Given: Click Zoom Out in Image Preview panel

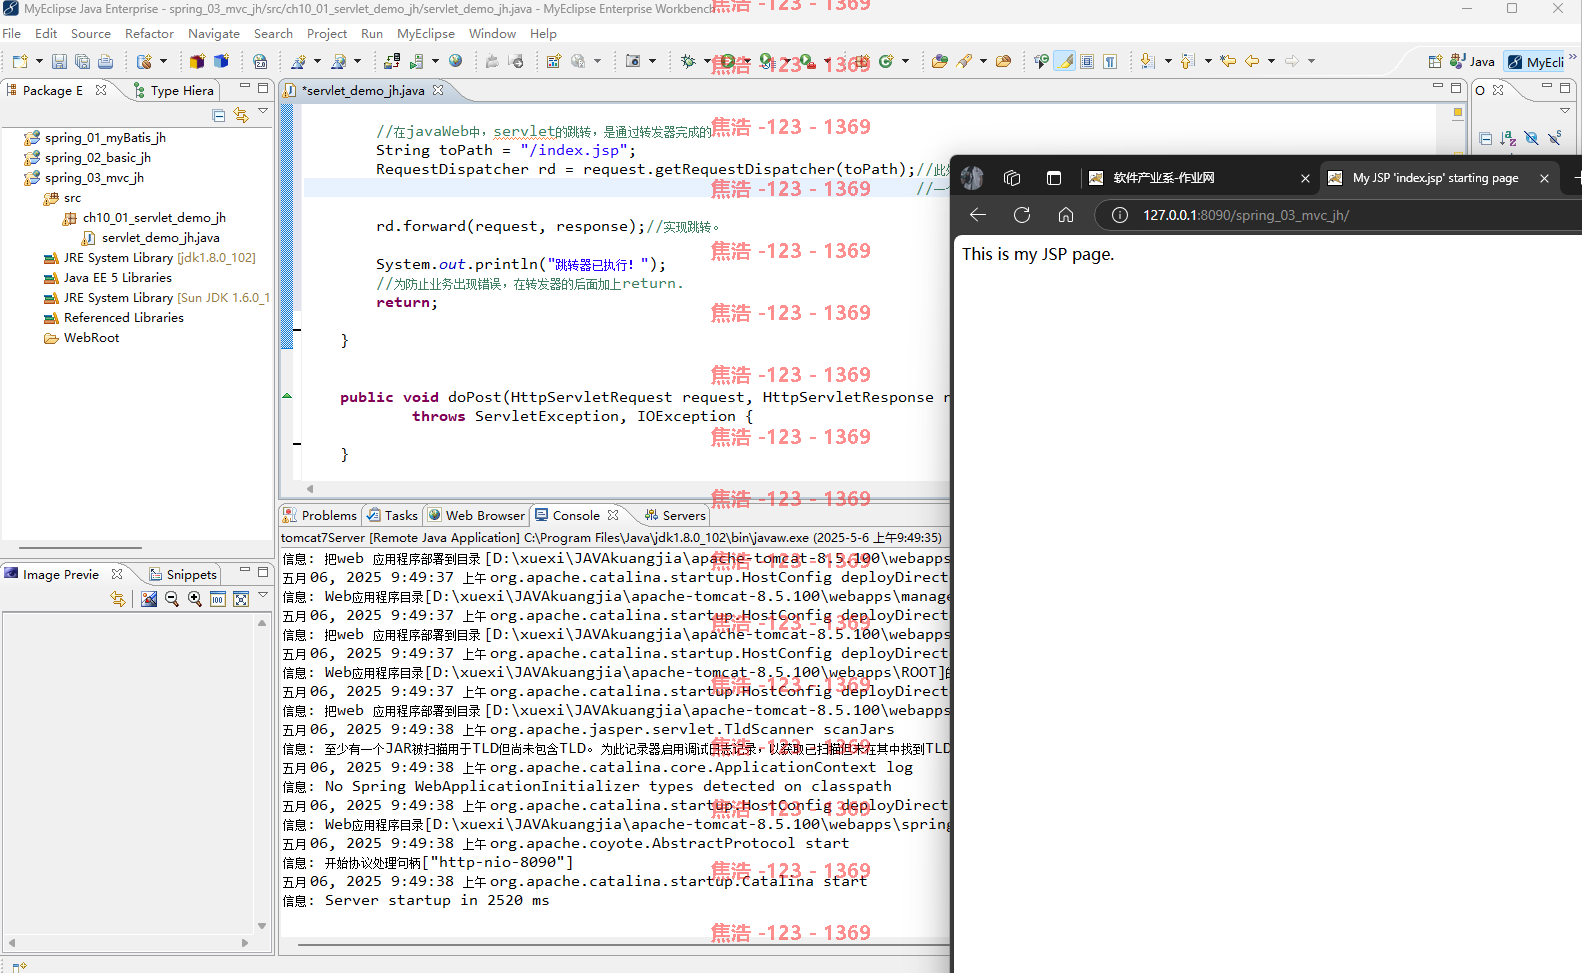Looking at the screenshot, I should point(172,599).
